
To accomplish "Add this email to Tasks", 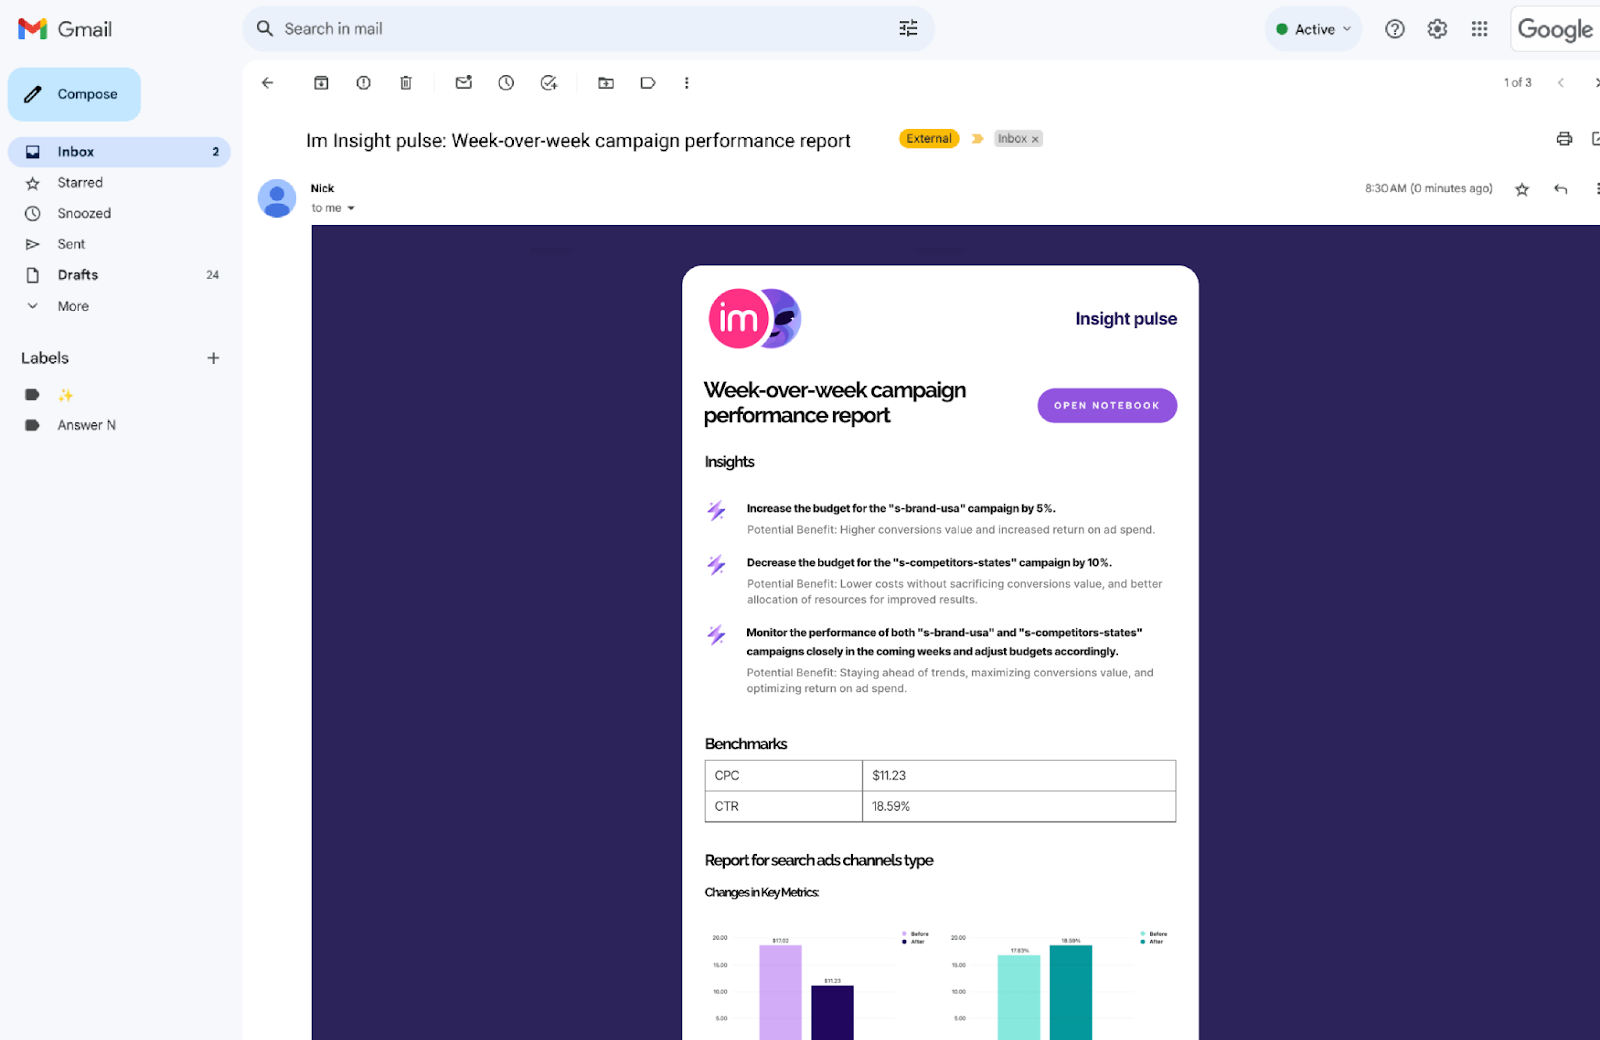I will [549, 83].
